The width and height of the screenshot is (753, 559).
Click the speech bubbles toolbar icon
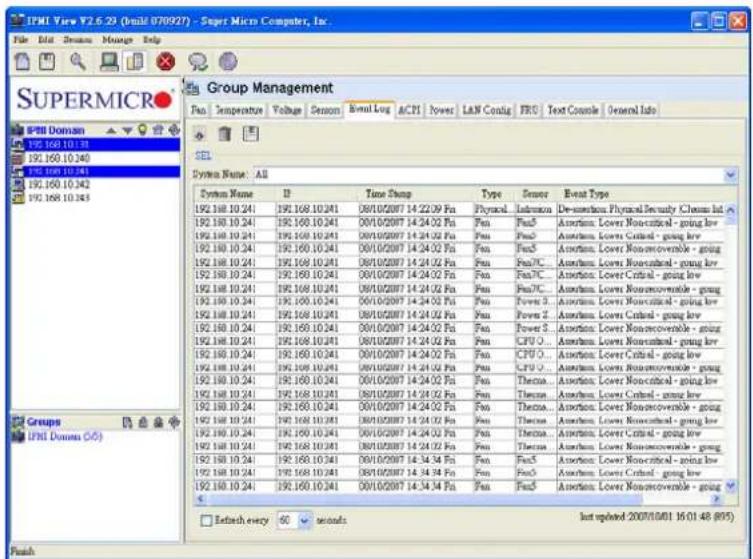pos(198,61)
